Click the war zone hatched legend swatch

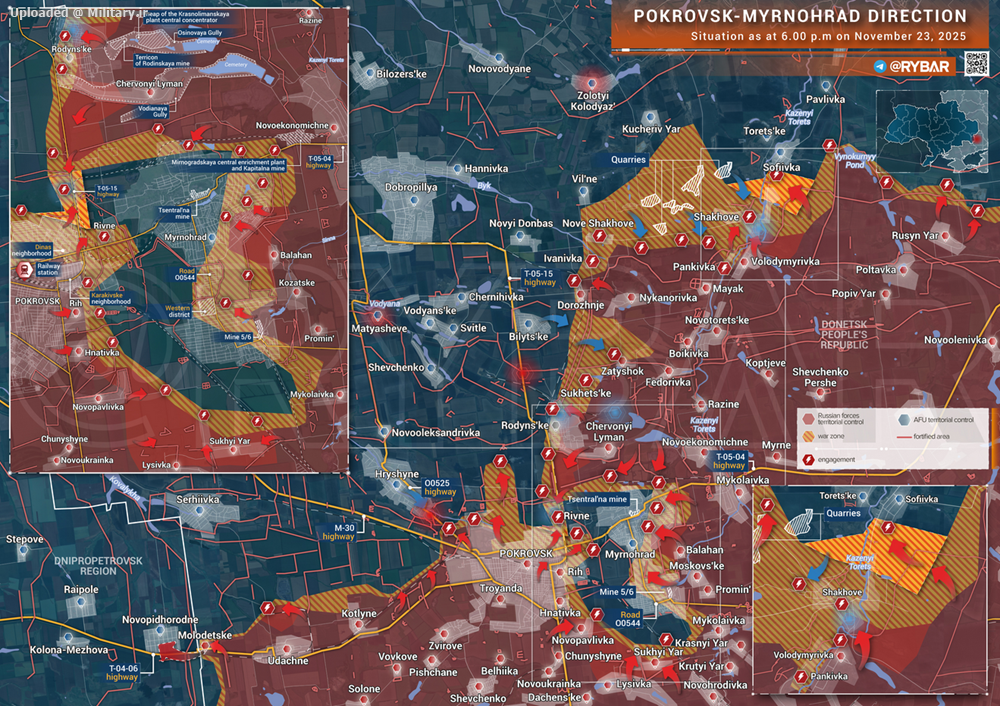pos(810,436)
